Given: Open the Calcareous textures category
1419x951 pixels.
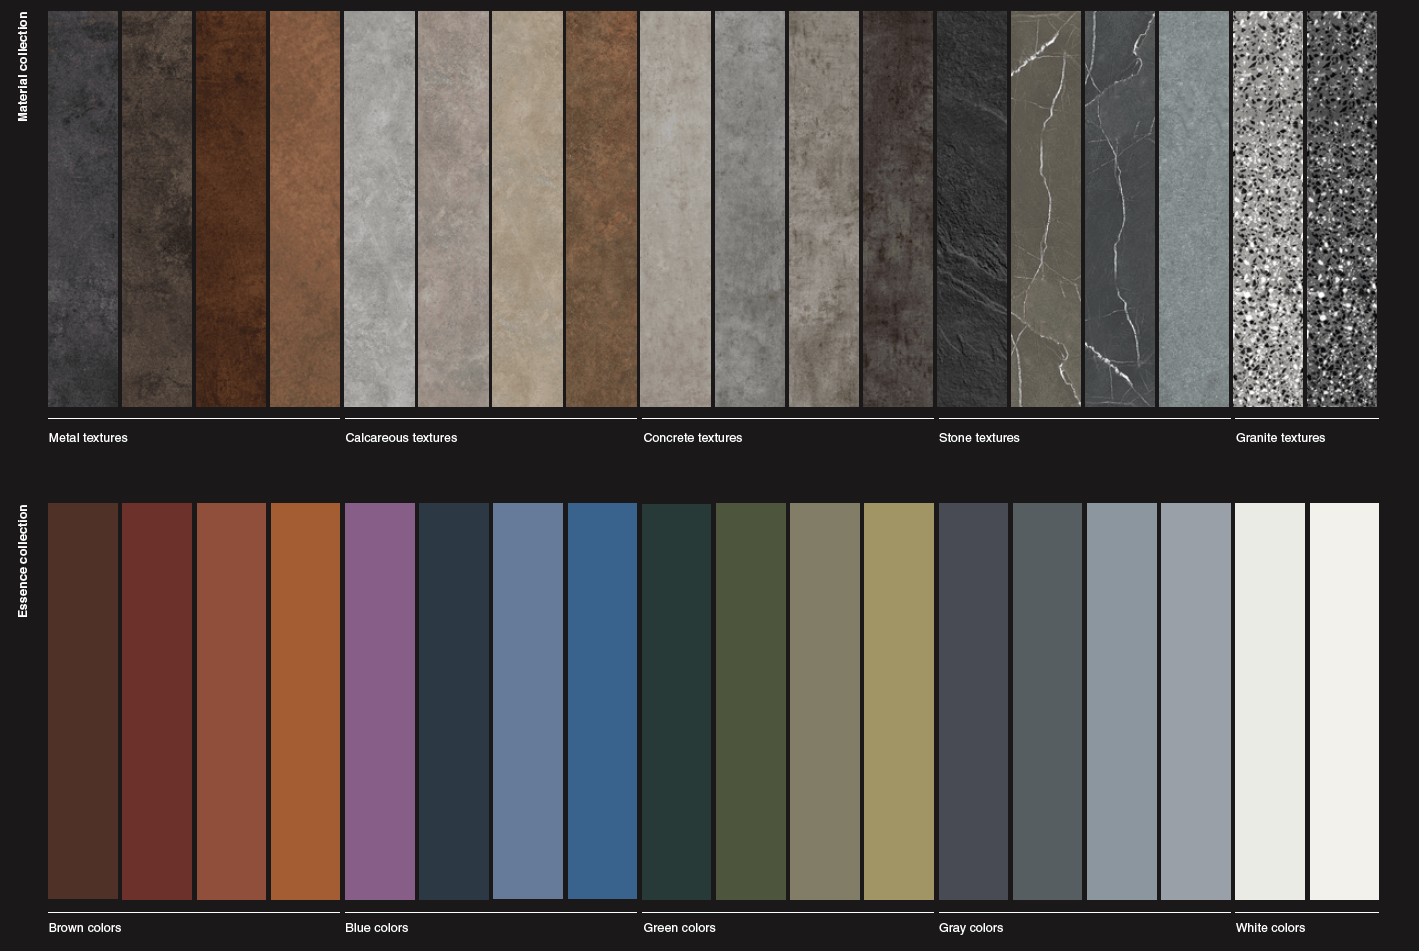Looking at the screenshot, I should point(401,438).
